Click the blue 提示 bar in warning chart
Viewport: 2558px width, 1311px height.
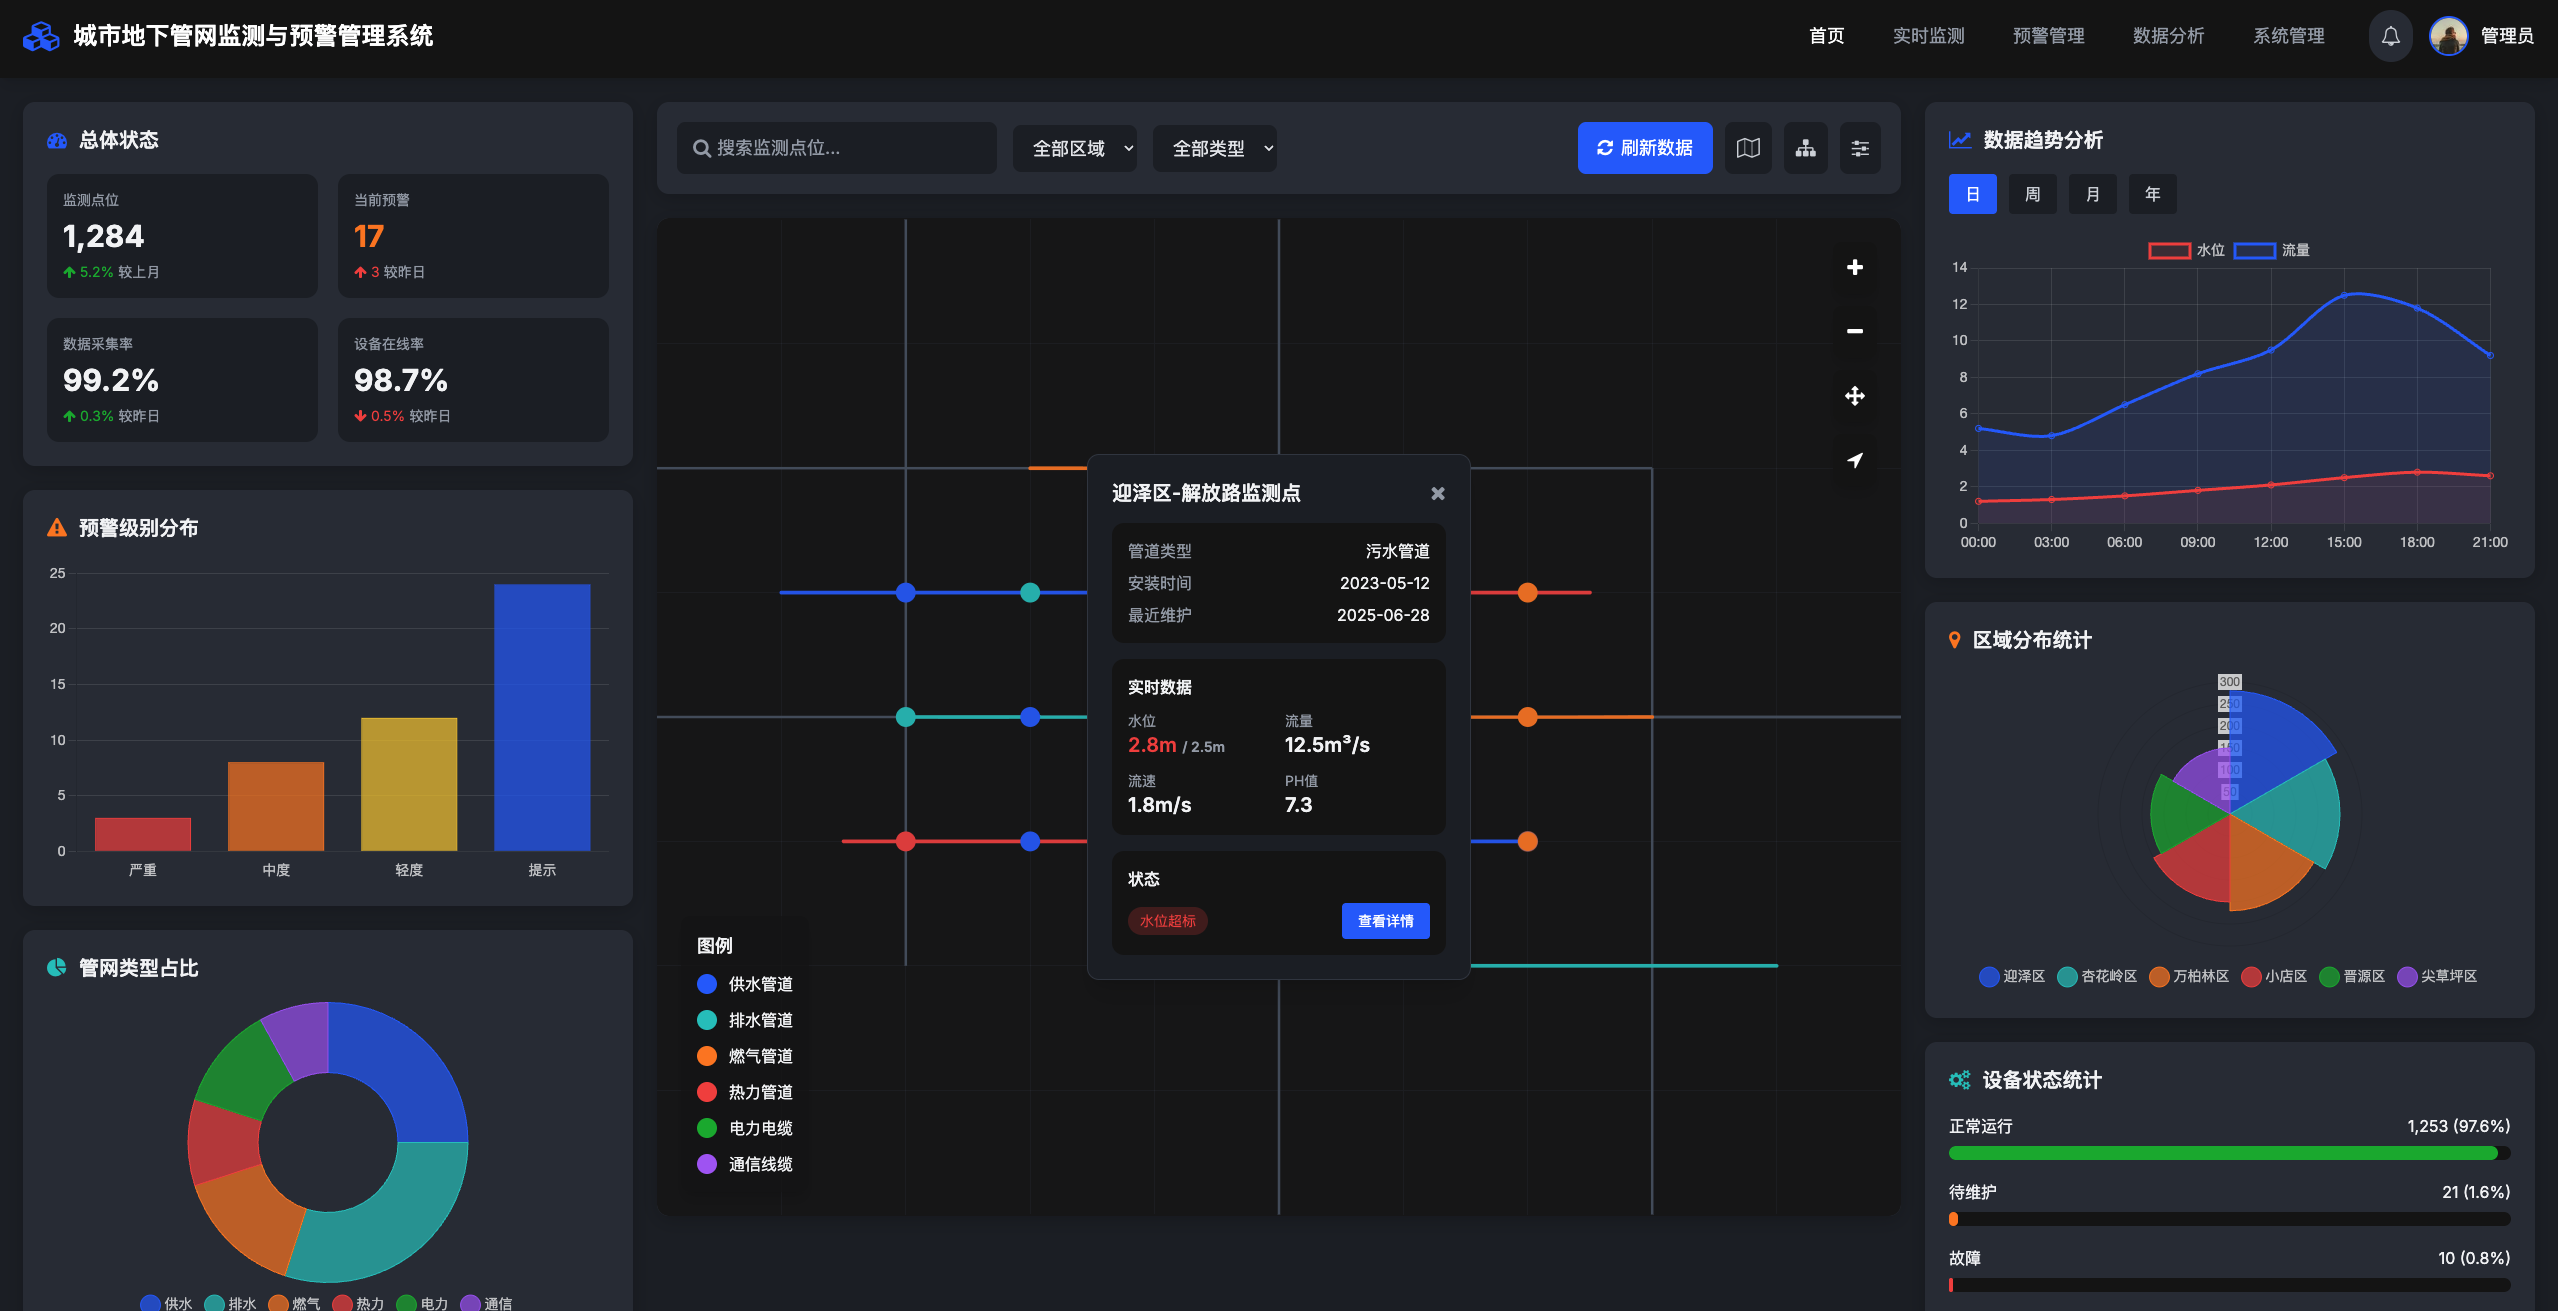pyautogui.click(x=542, y=717)
